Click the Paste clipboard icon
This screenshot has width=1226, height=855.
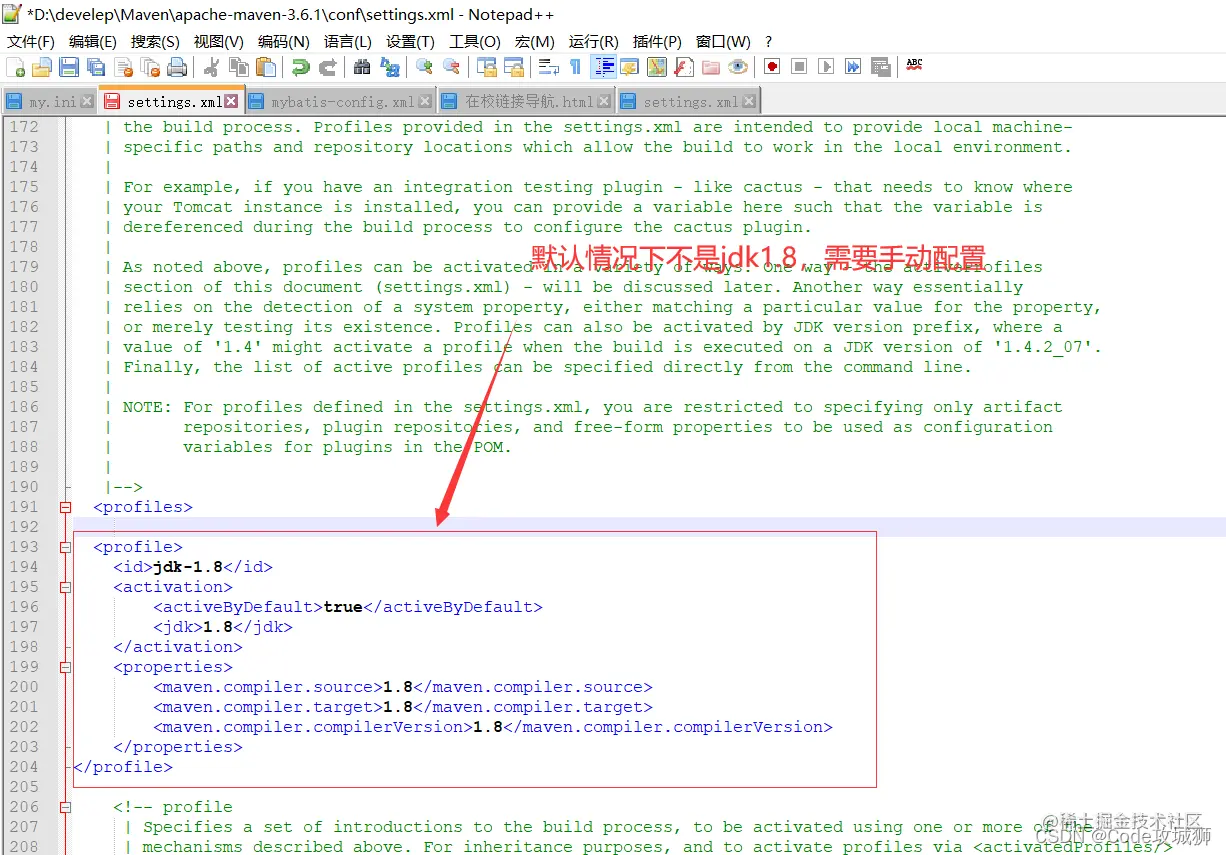tap(265, 67)
